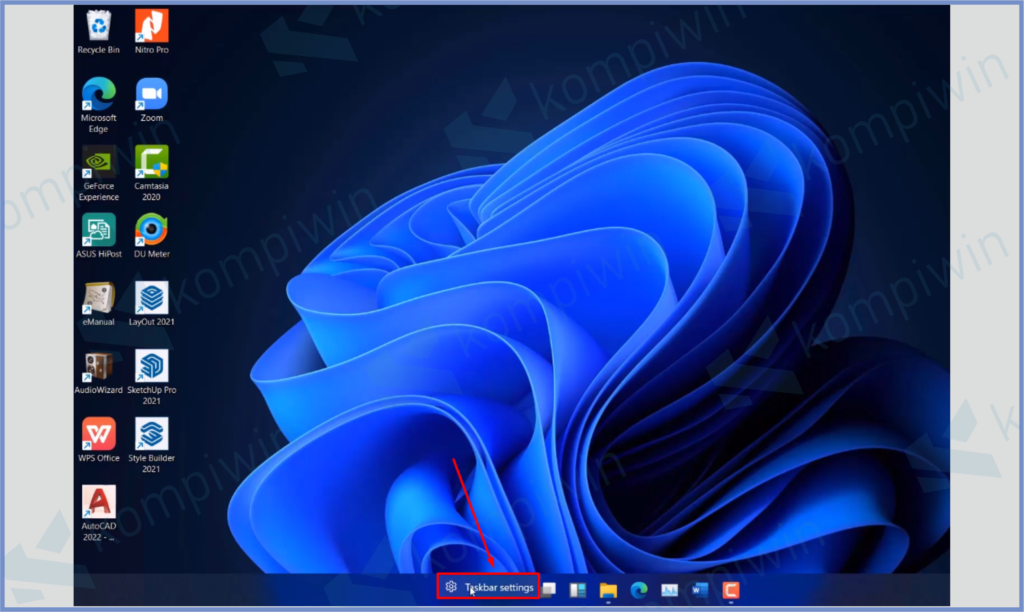Click the GeForce Experience desktop icon

(98, 162)
